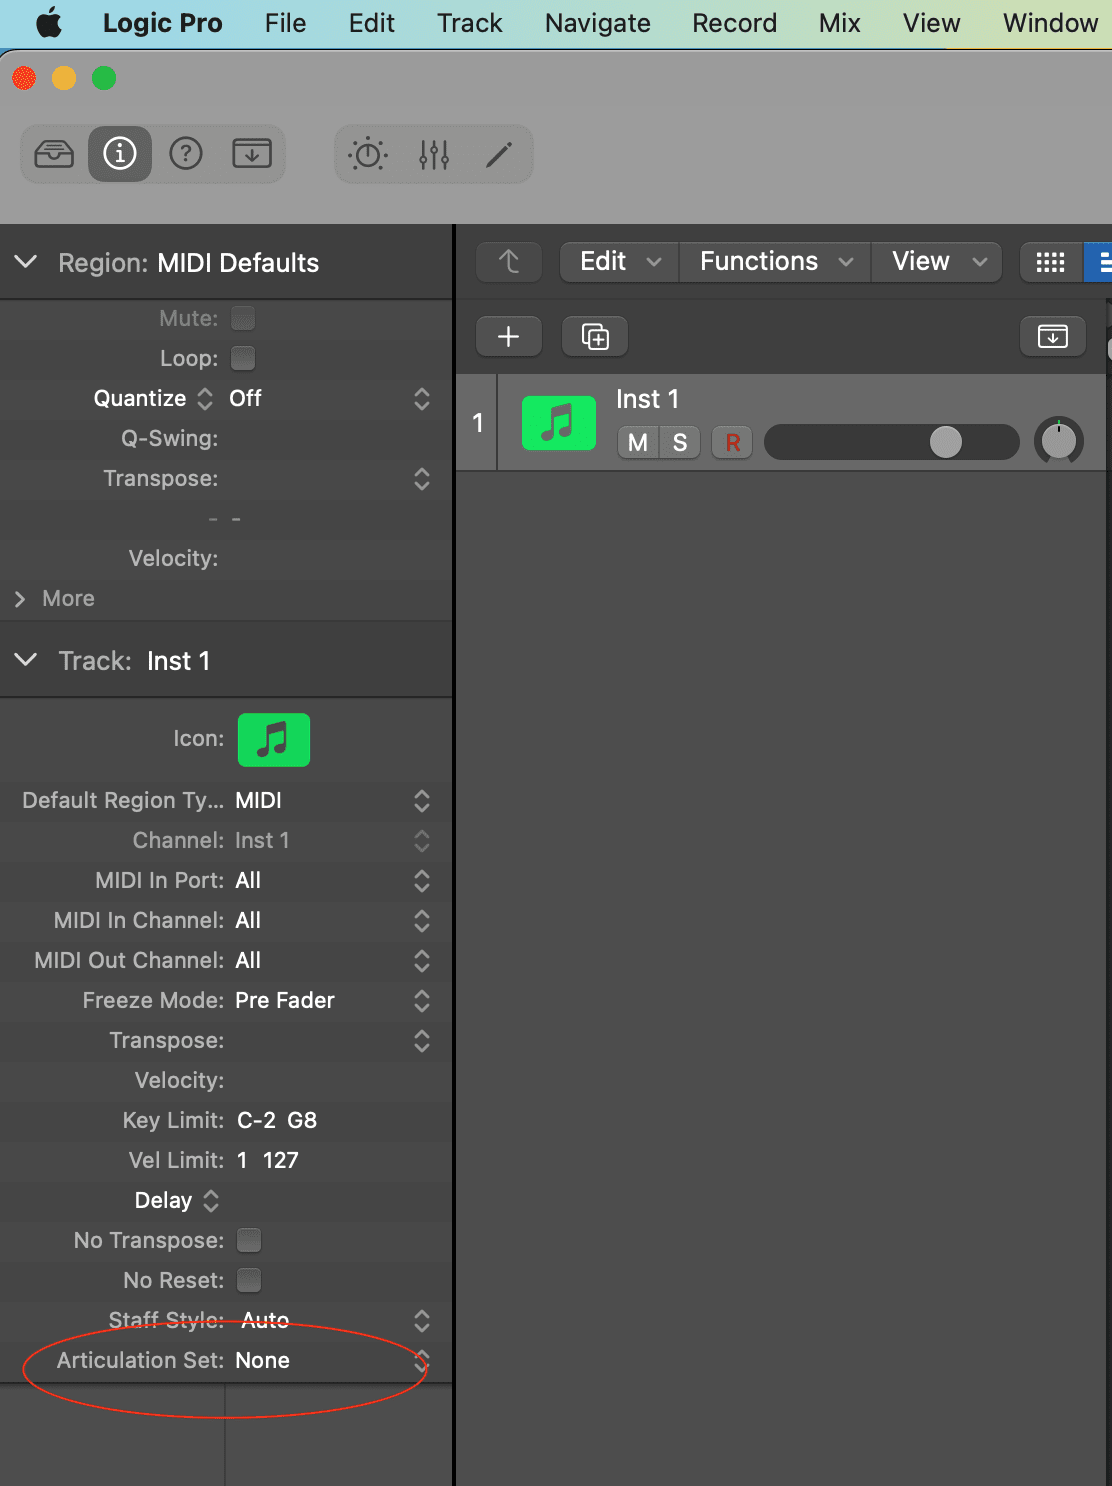Open the Apple menu
The image size is (1112, 1486).
(x=49, y=23)
